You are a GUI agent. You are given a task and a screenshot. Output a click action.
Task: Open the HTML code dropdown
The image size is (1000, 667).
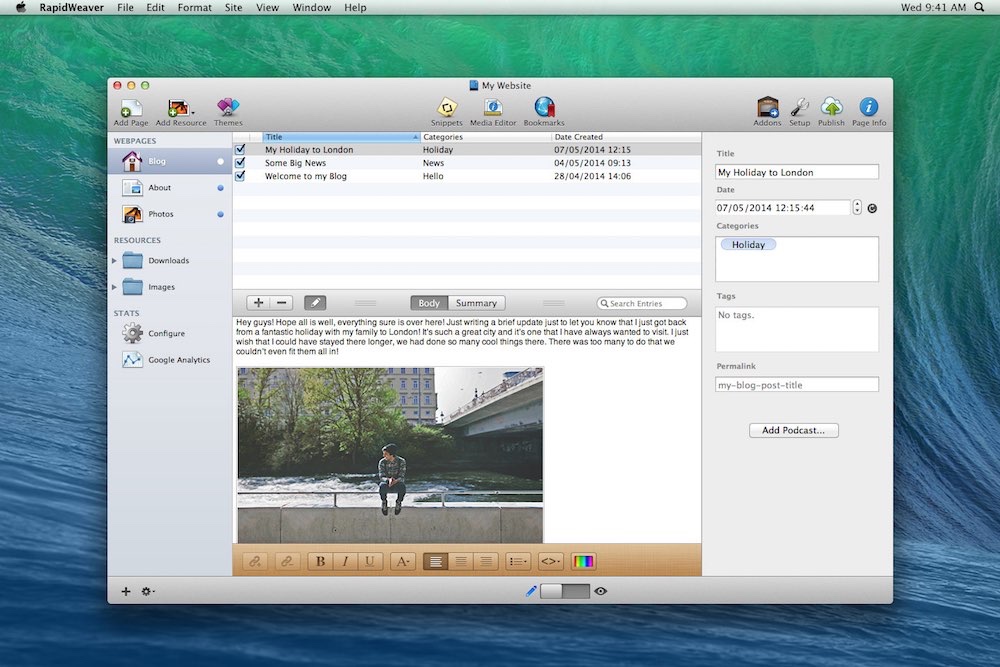click(x=550, y=561)
